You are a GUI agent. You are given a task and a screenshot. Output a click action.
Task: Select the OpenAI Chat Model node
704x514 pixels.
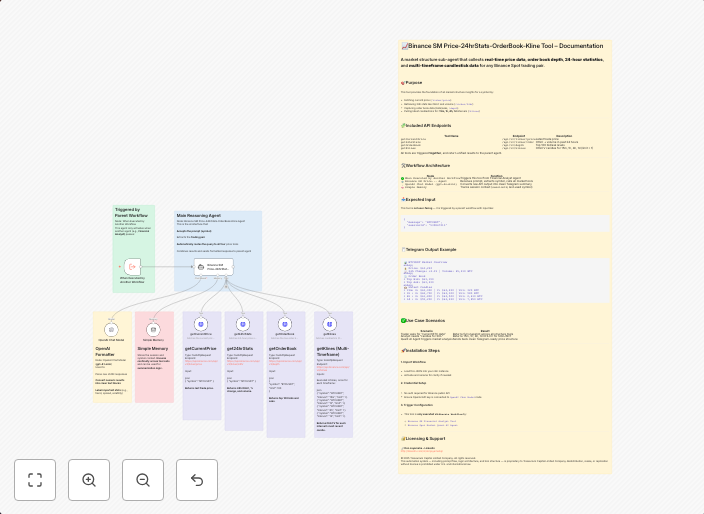111,328
